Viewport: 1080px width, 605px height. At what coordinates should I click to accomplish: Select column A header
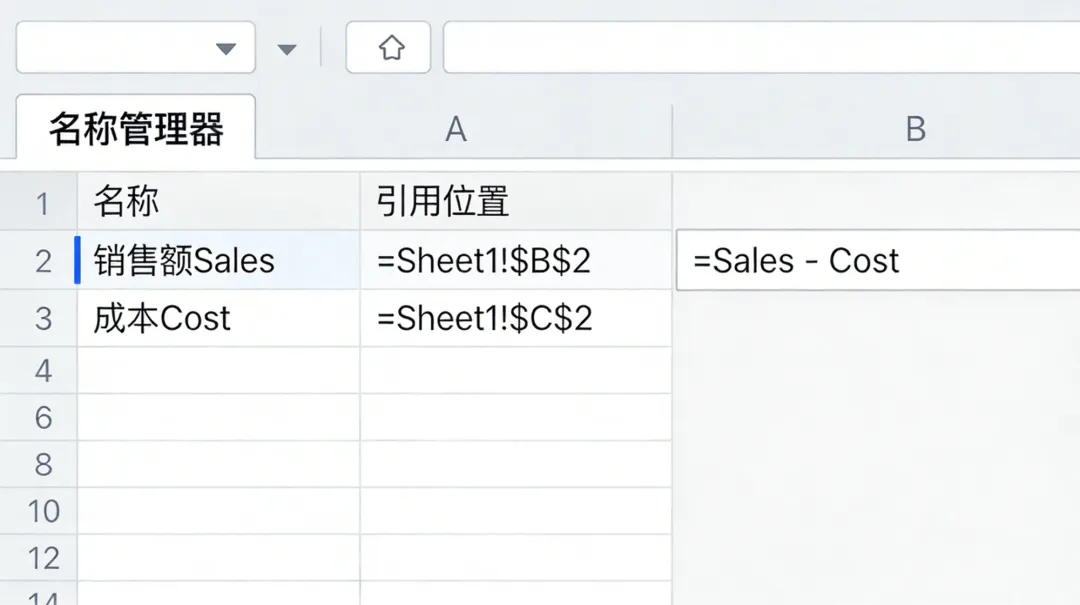[x=456, y=129]
